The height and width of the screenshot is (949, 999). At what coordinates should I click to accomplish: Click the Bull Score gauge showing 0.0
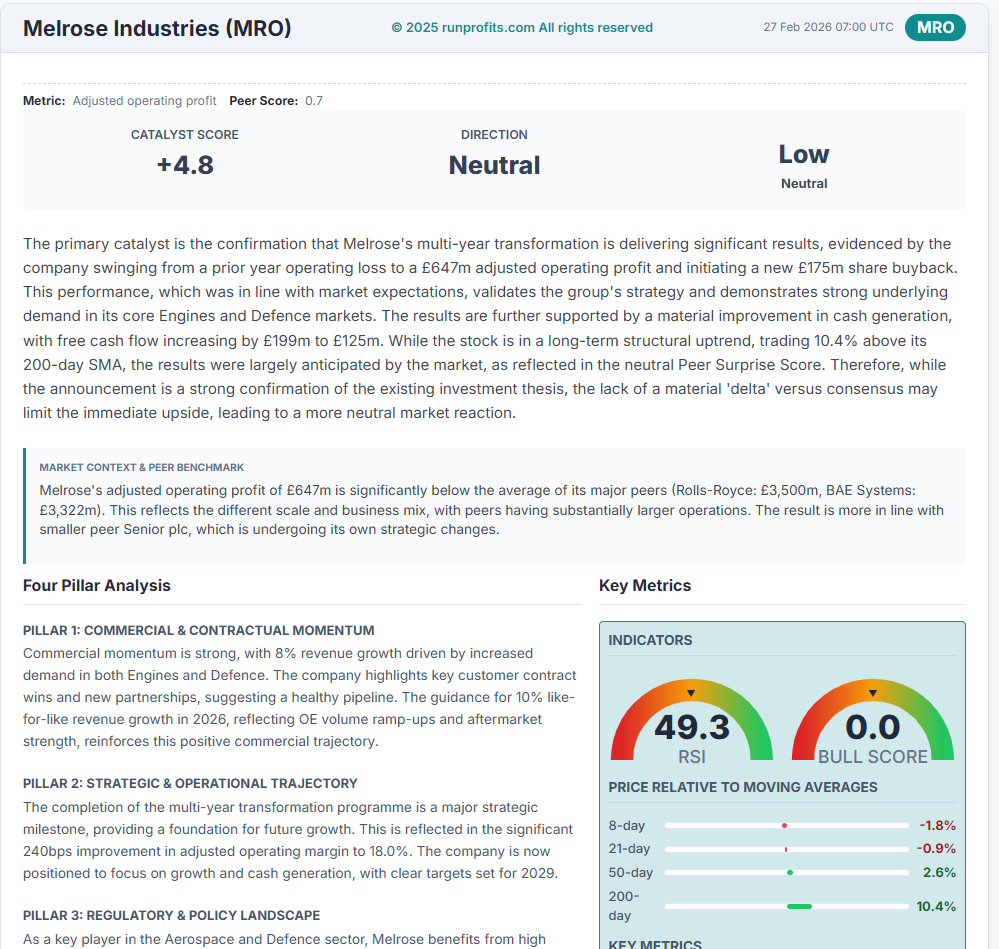872,722
